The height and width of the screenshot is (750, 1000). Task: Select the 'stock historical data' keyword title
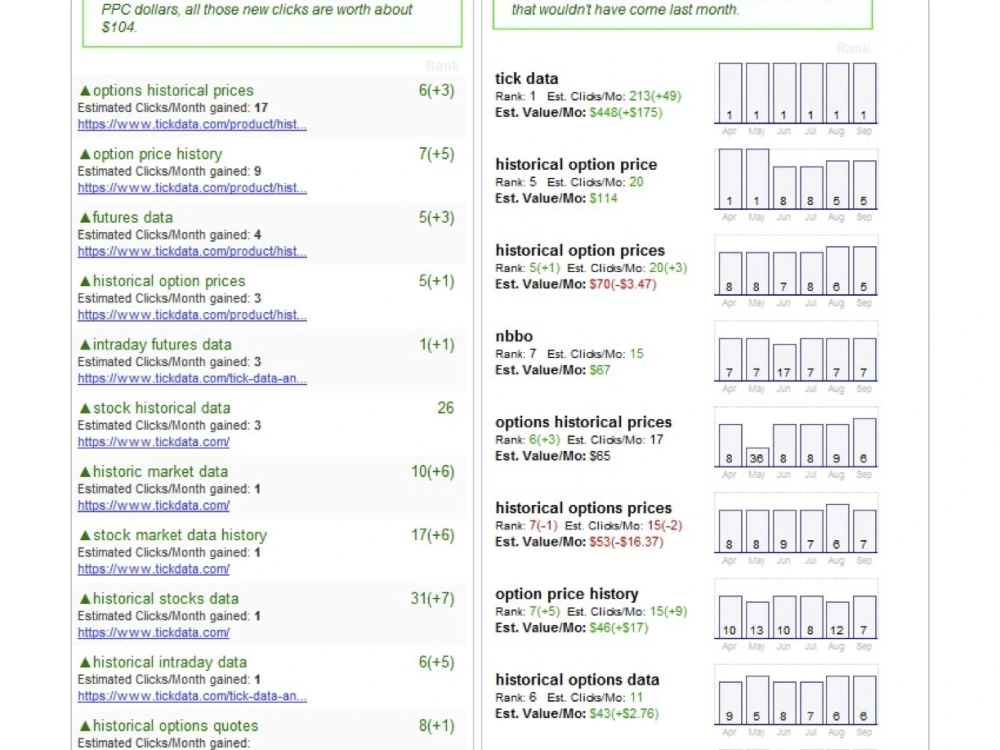coord(161,408)
